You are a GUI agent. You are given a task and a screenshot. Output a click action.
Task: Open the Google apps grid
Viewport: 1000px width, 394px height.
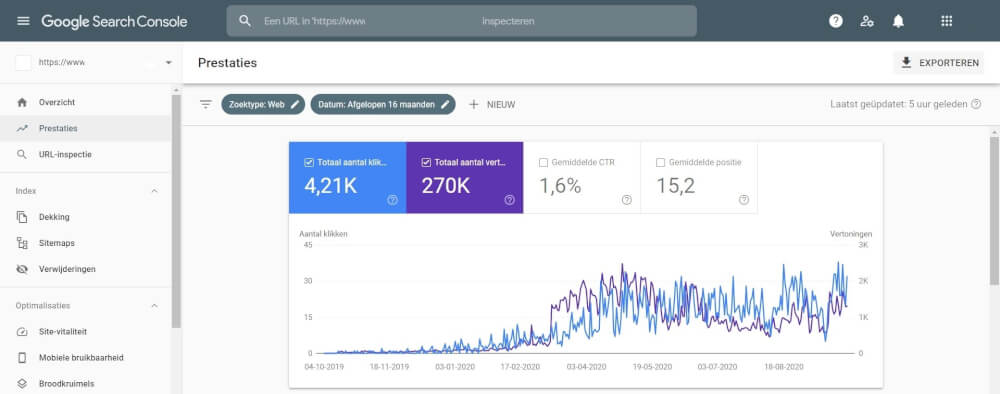946,21
